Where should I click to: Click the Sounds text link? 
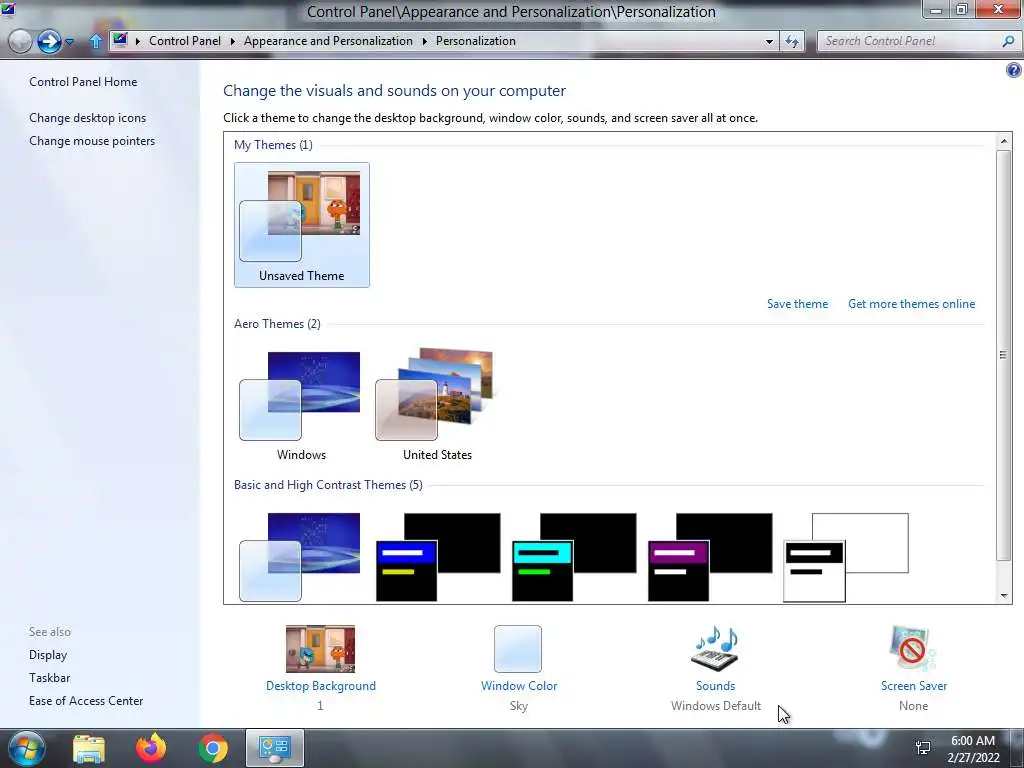715,686
